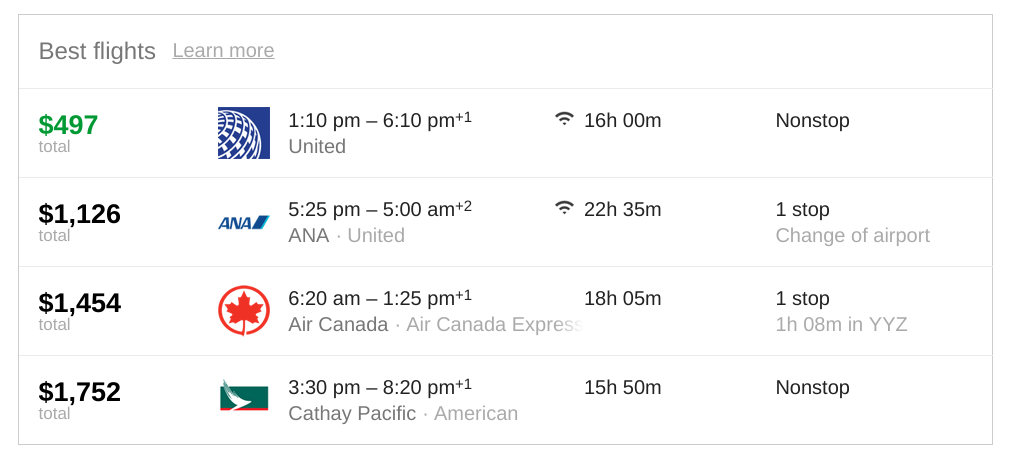Click the 5:25 pm – 5:00 am flight times
The height and width of the screenshot is (452, 1021).
[x=380, y=209]
